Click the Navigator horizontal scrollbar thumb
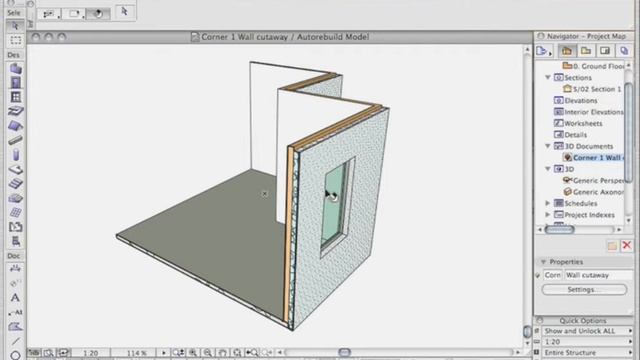The height and width of the screenshot is (360, 640). (560, 230)
